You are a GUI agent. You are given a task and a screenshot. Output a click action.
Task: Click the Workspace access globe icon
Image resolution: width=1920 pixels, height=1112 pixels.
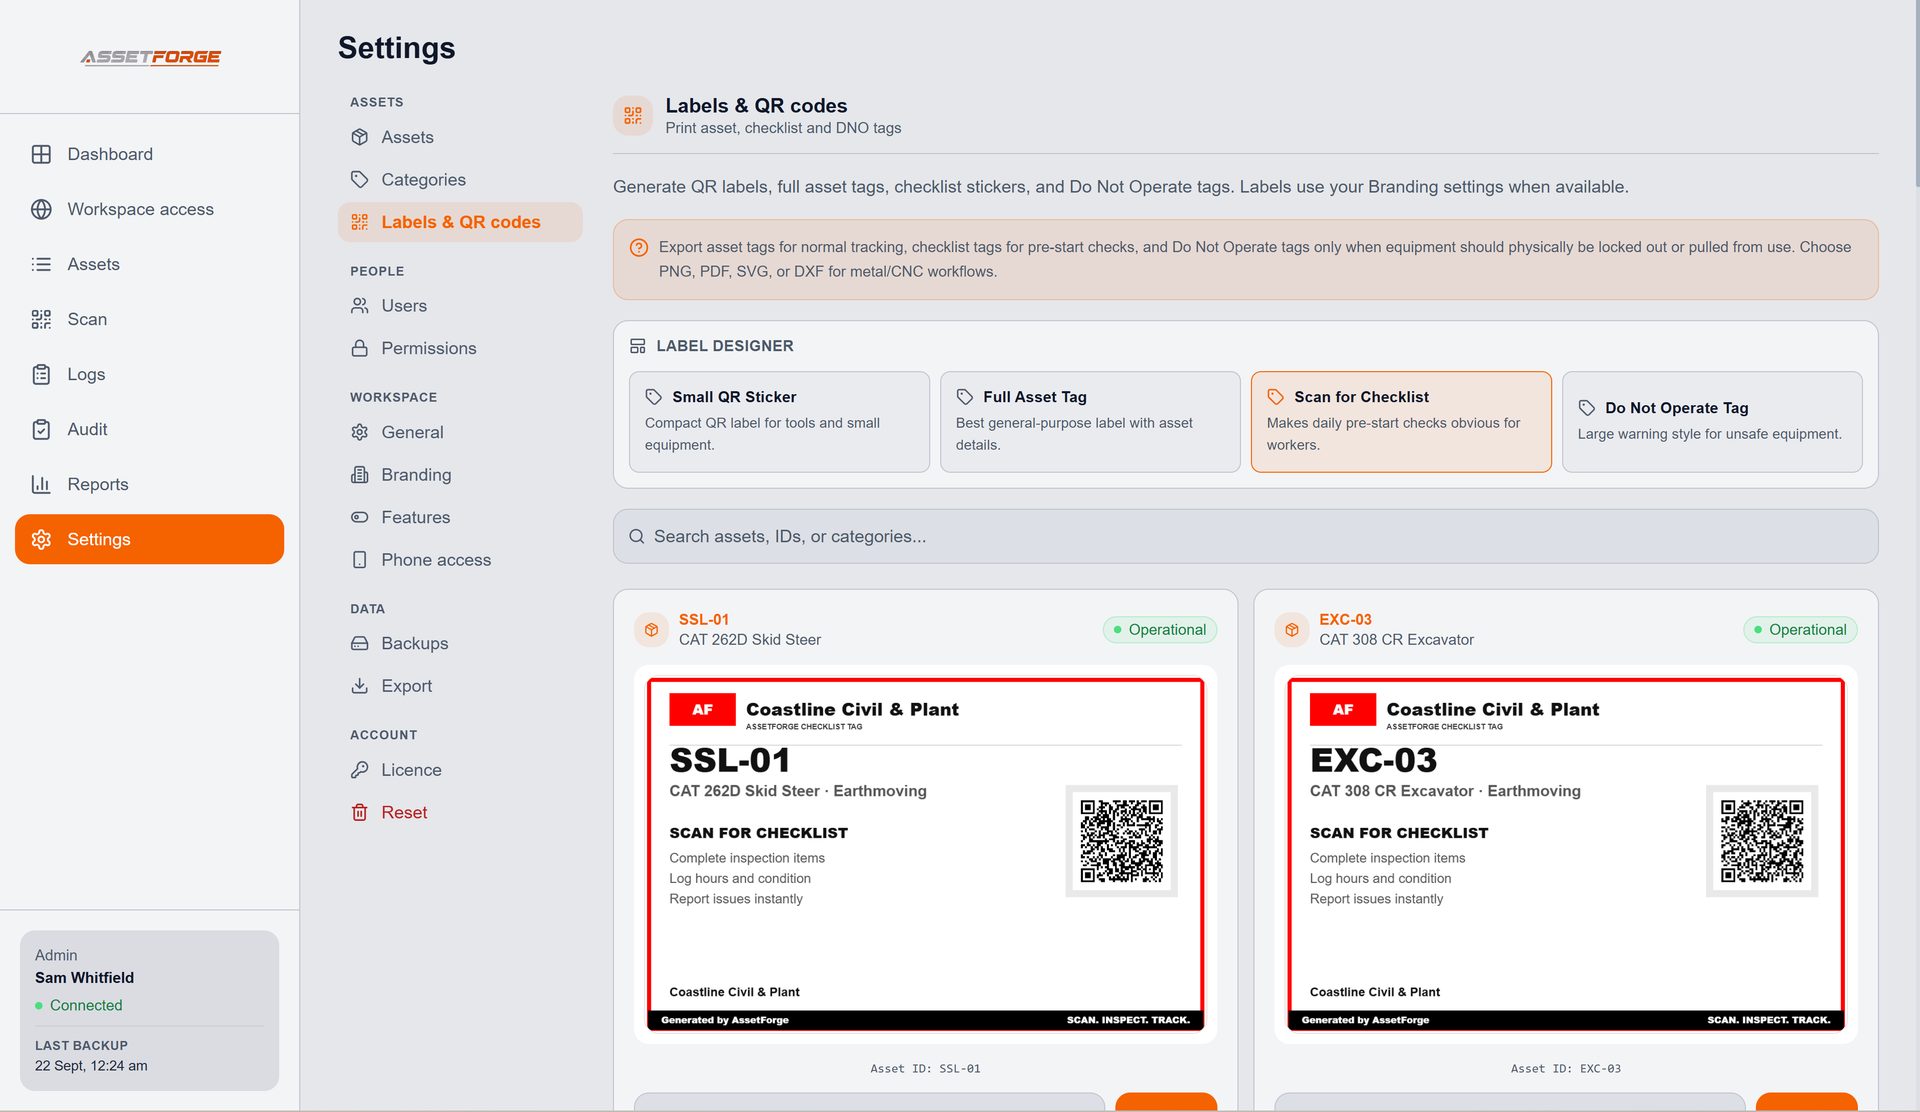point(41,209)
